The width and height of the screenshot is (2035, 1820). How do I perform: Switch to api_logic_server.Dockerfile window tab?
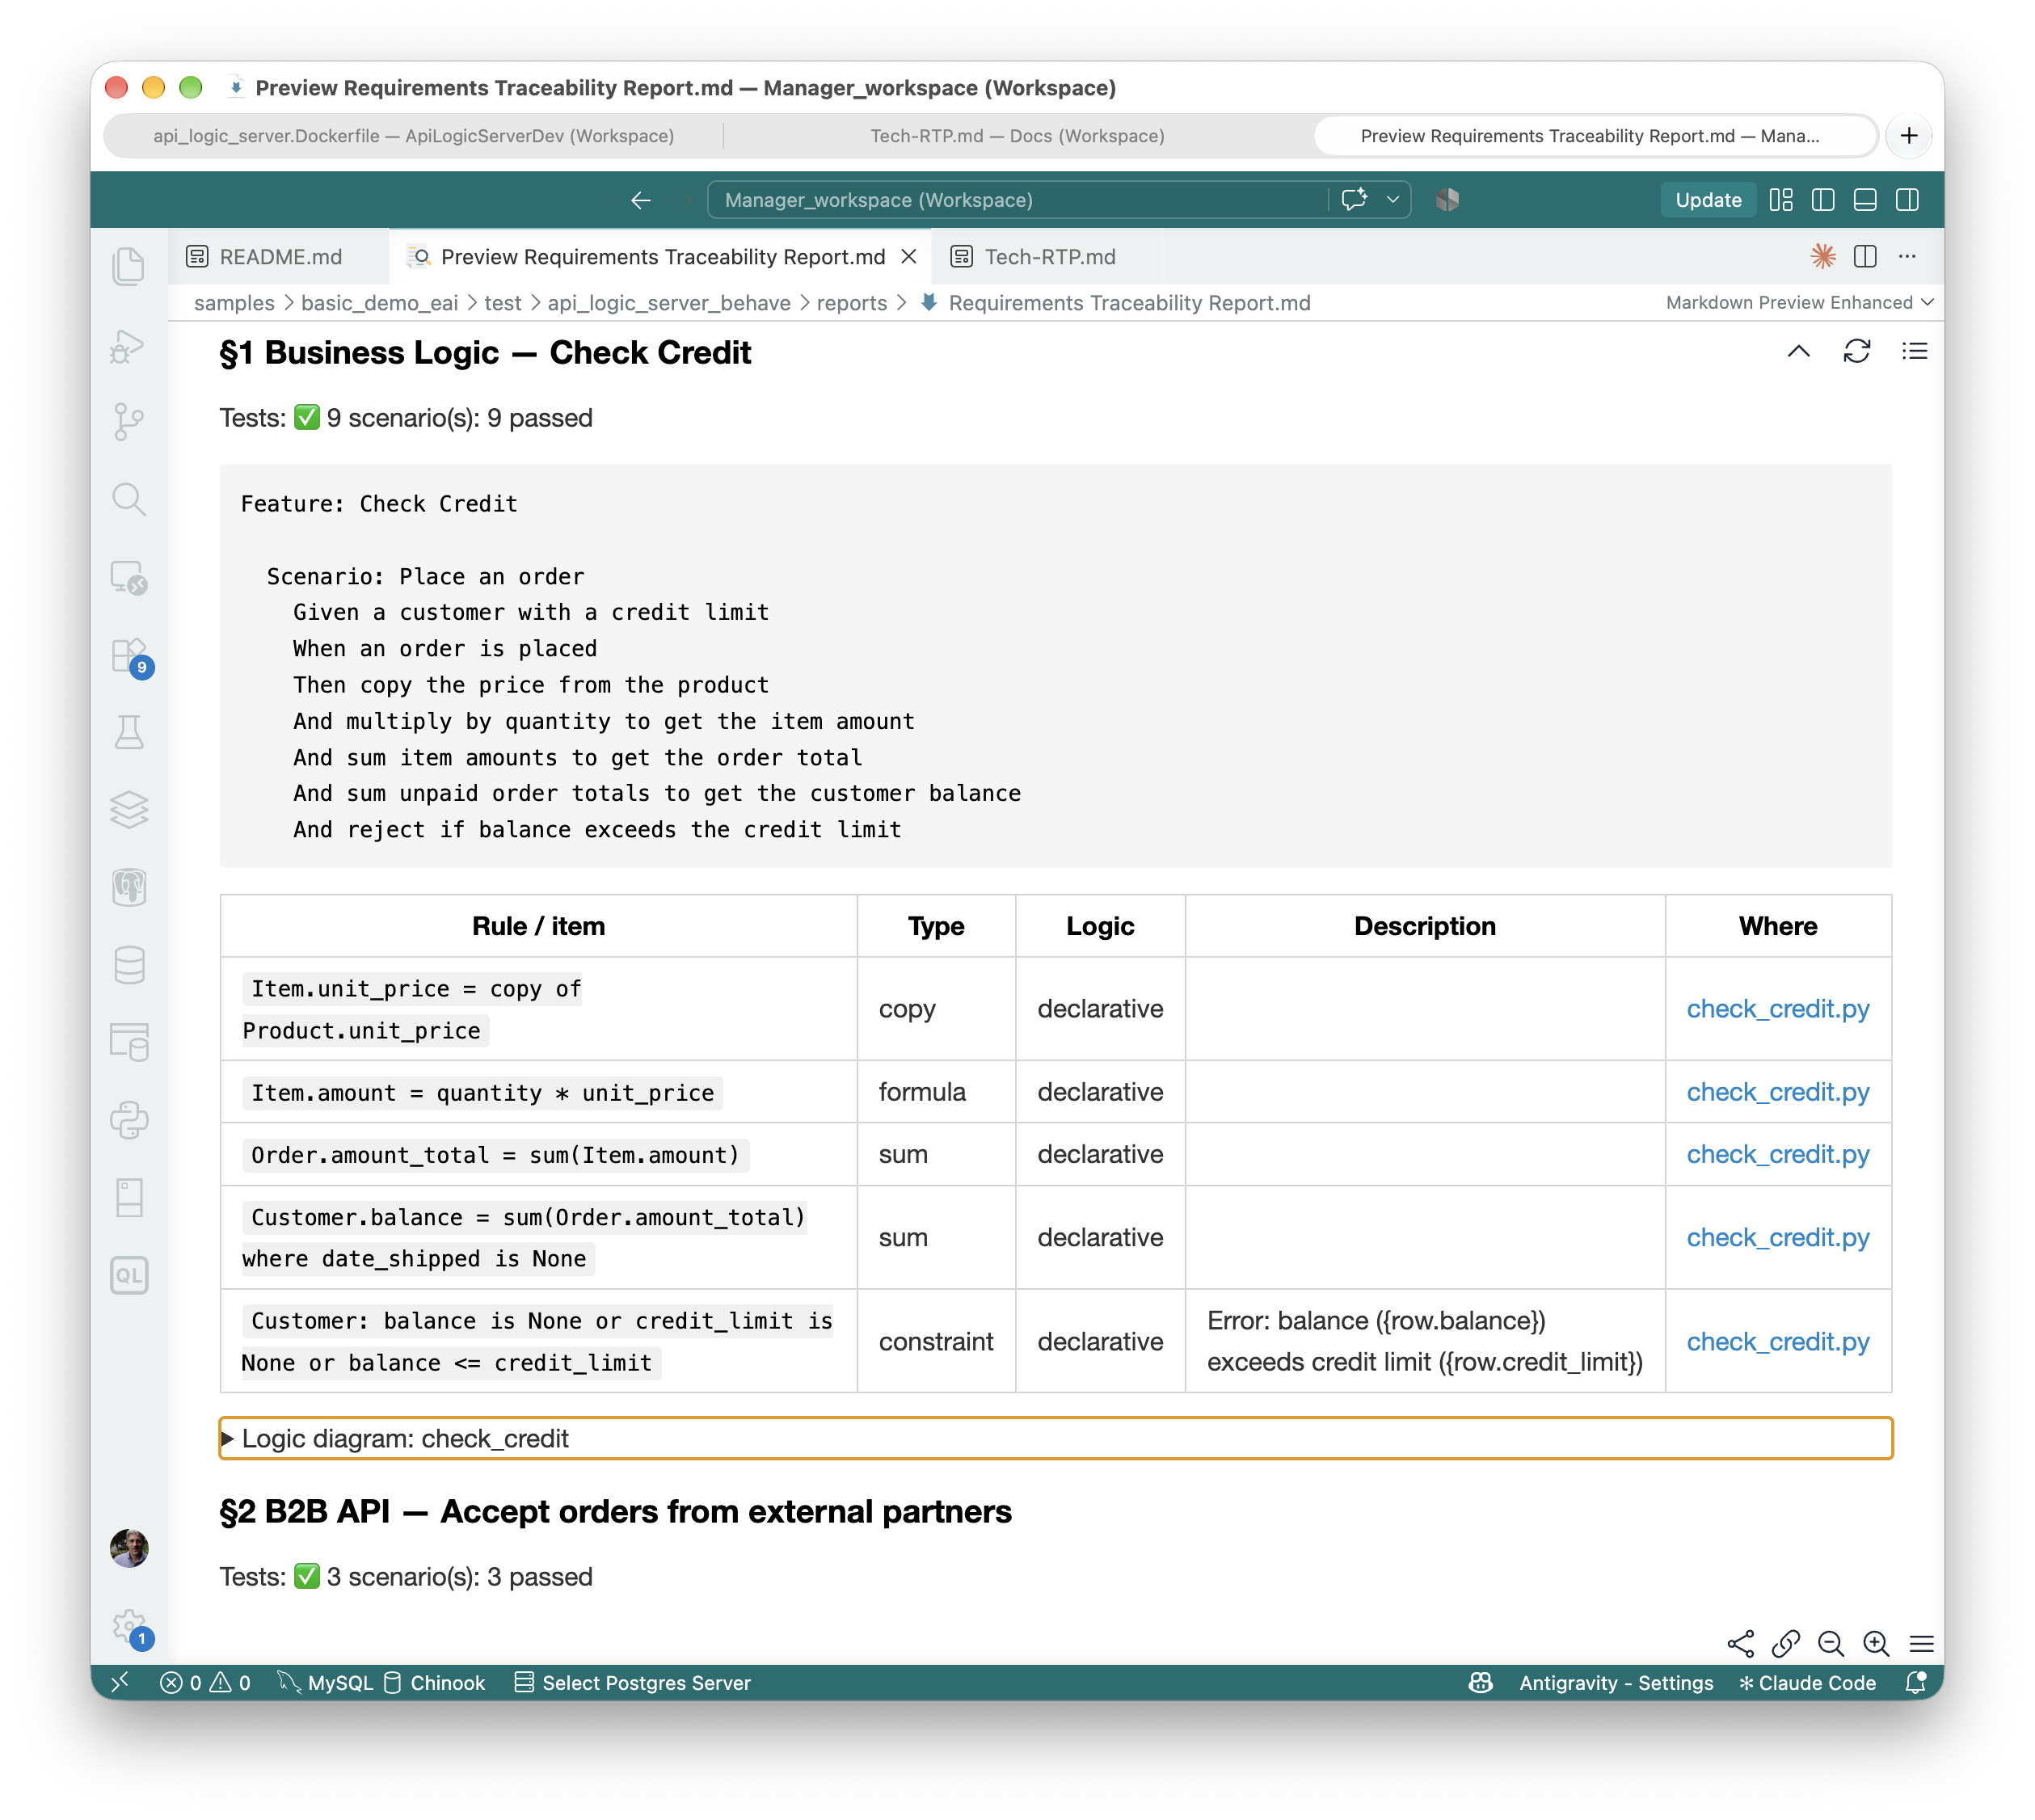(413, 136)
